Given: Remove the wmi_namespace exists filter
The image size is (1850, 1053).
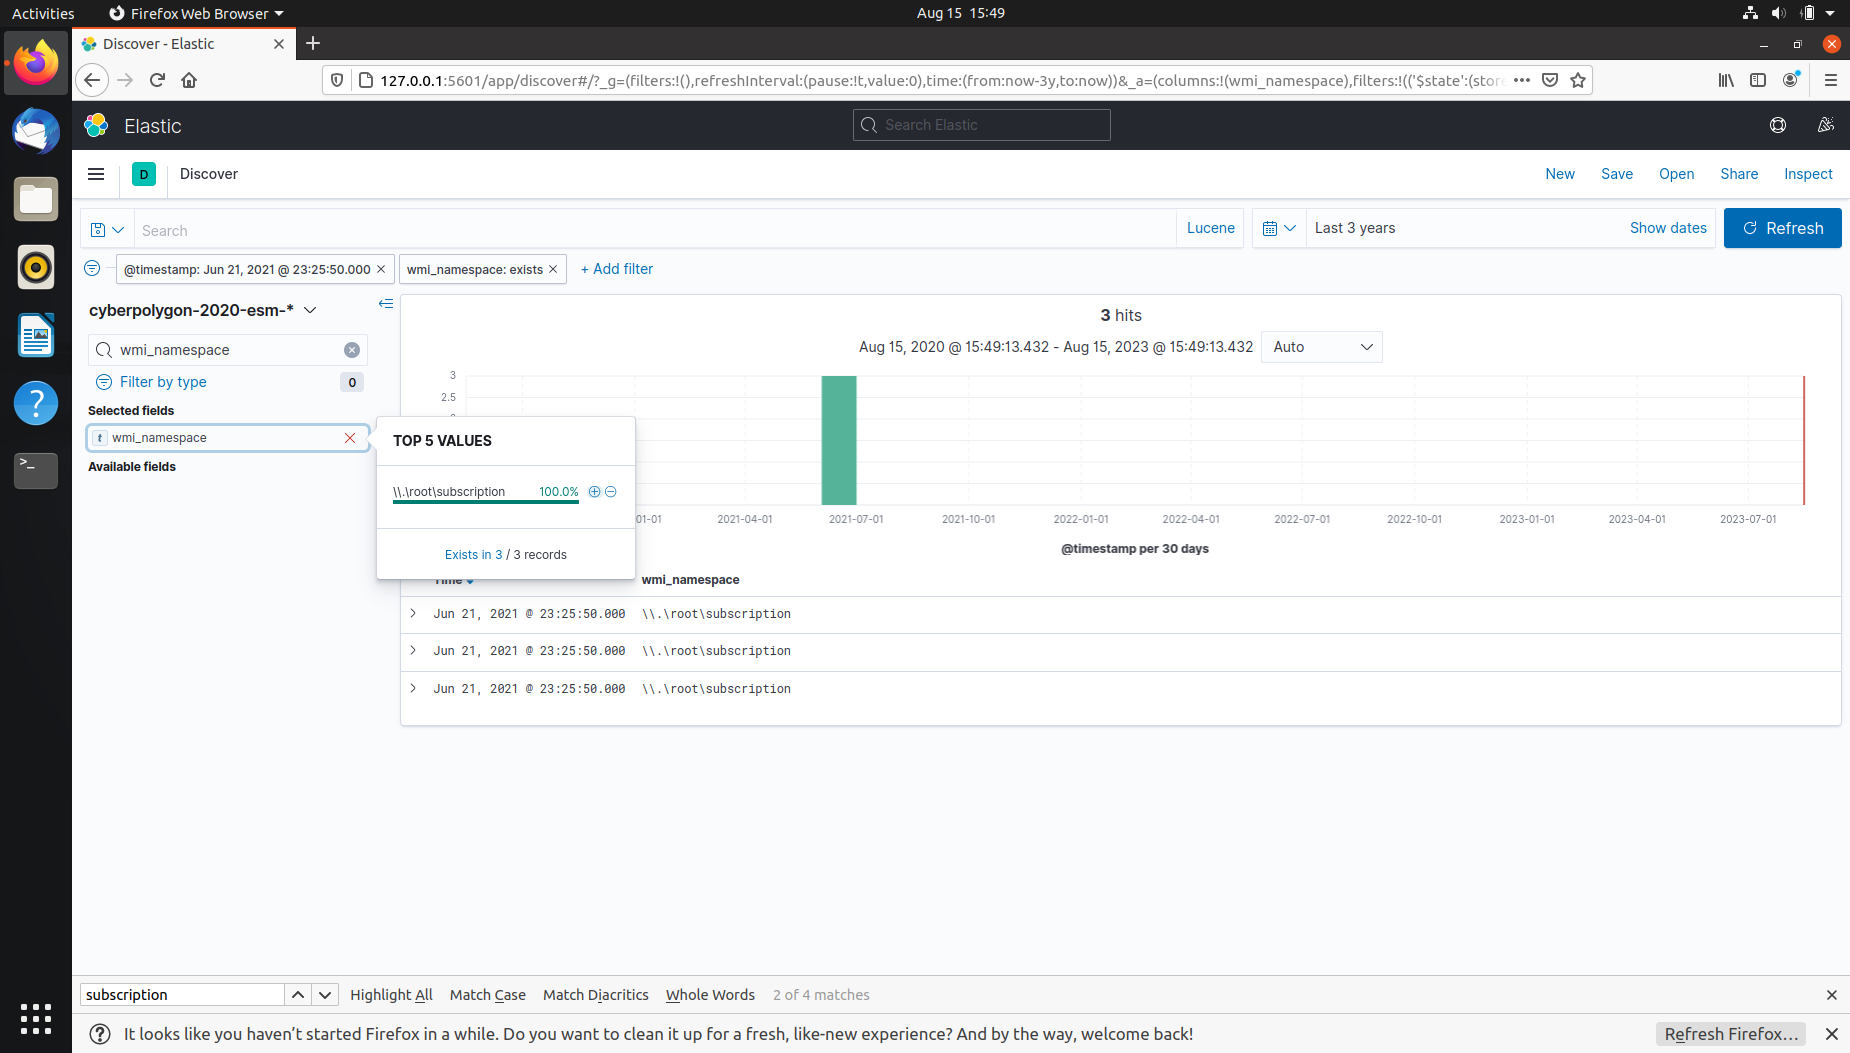Looking at the screenshot, I should 553,269.
